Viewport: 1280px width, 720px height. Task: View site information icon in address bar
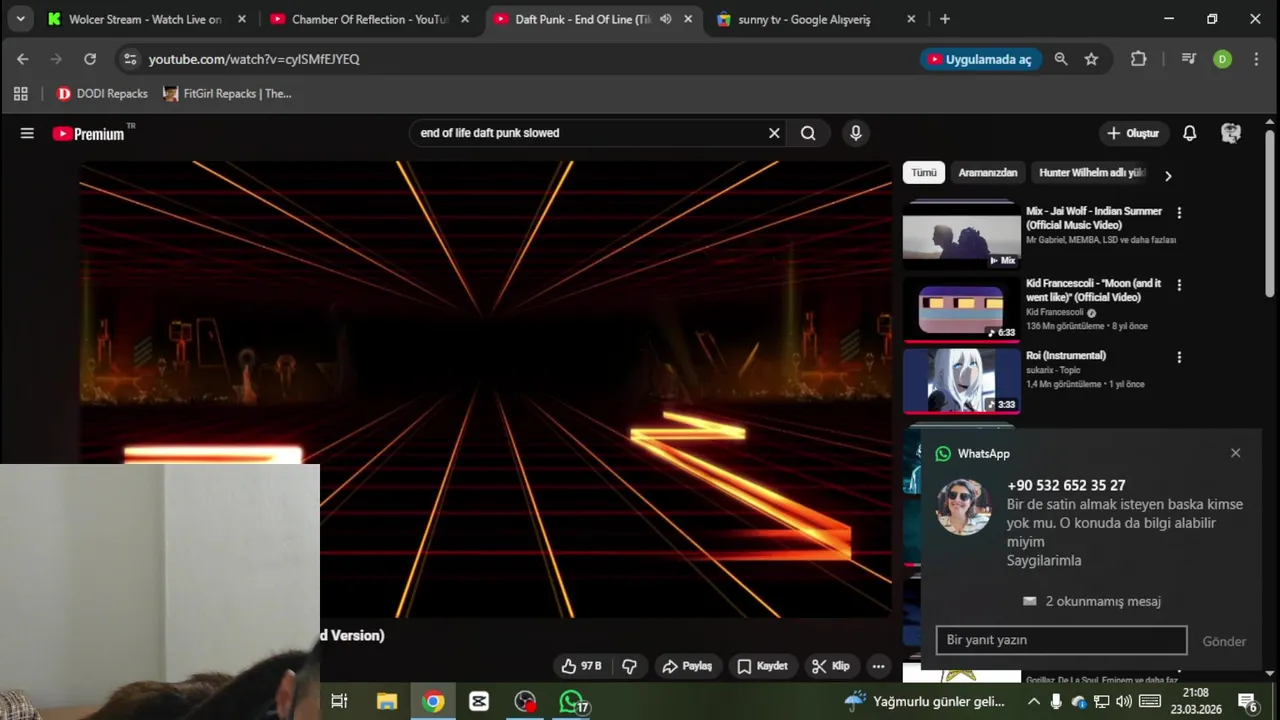(130, 59)
